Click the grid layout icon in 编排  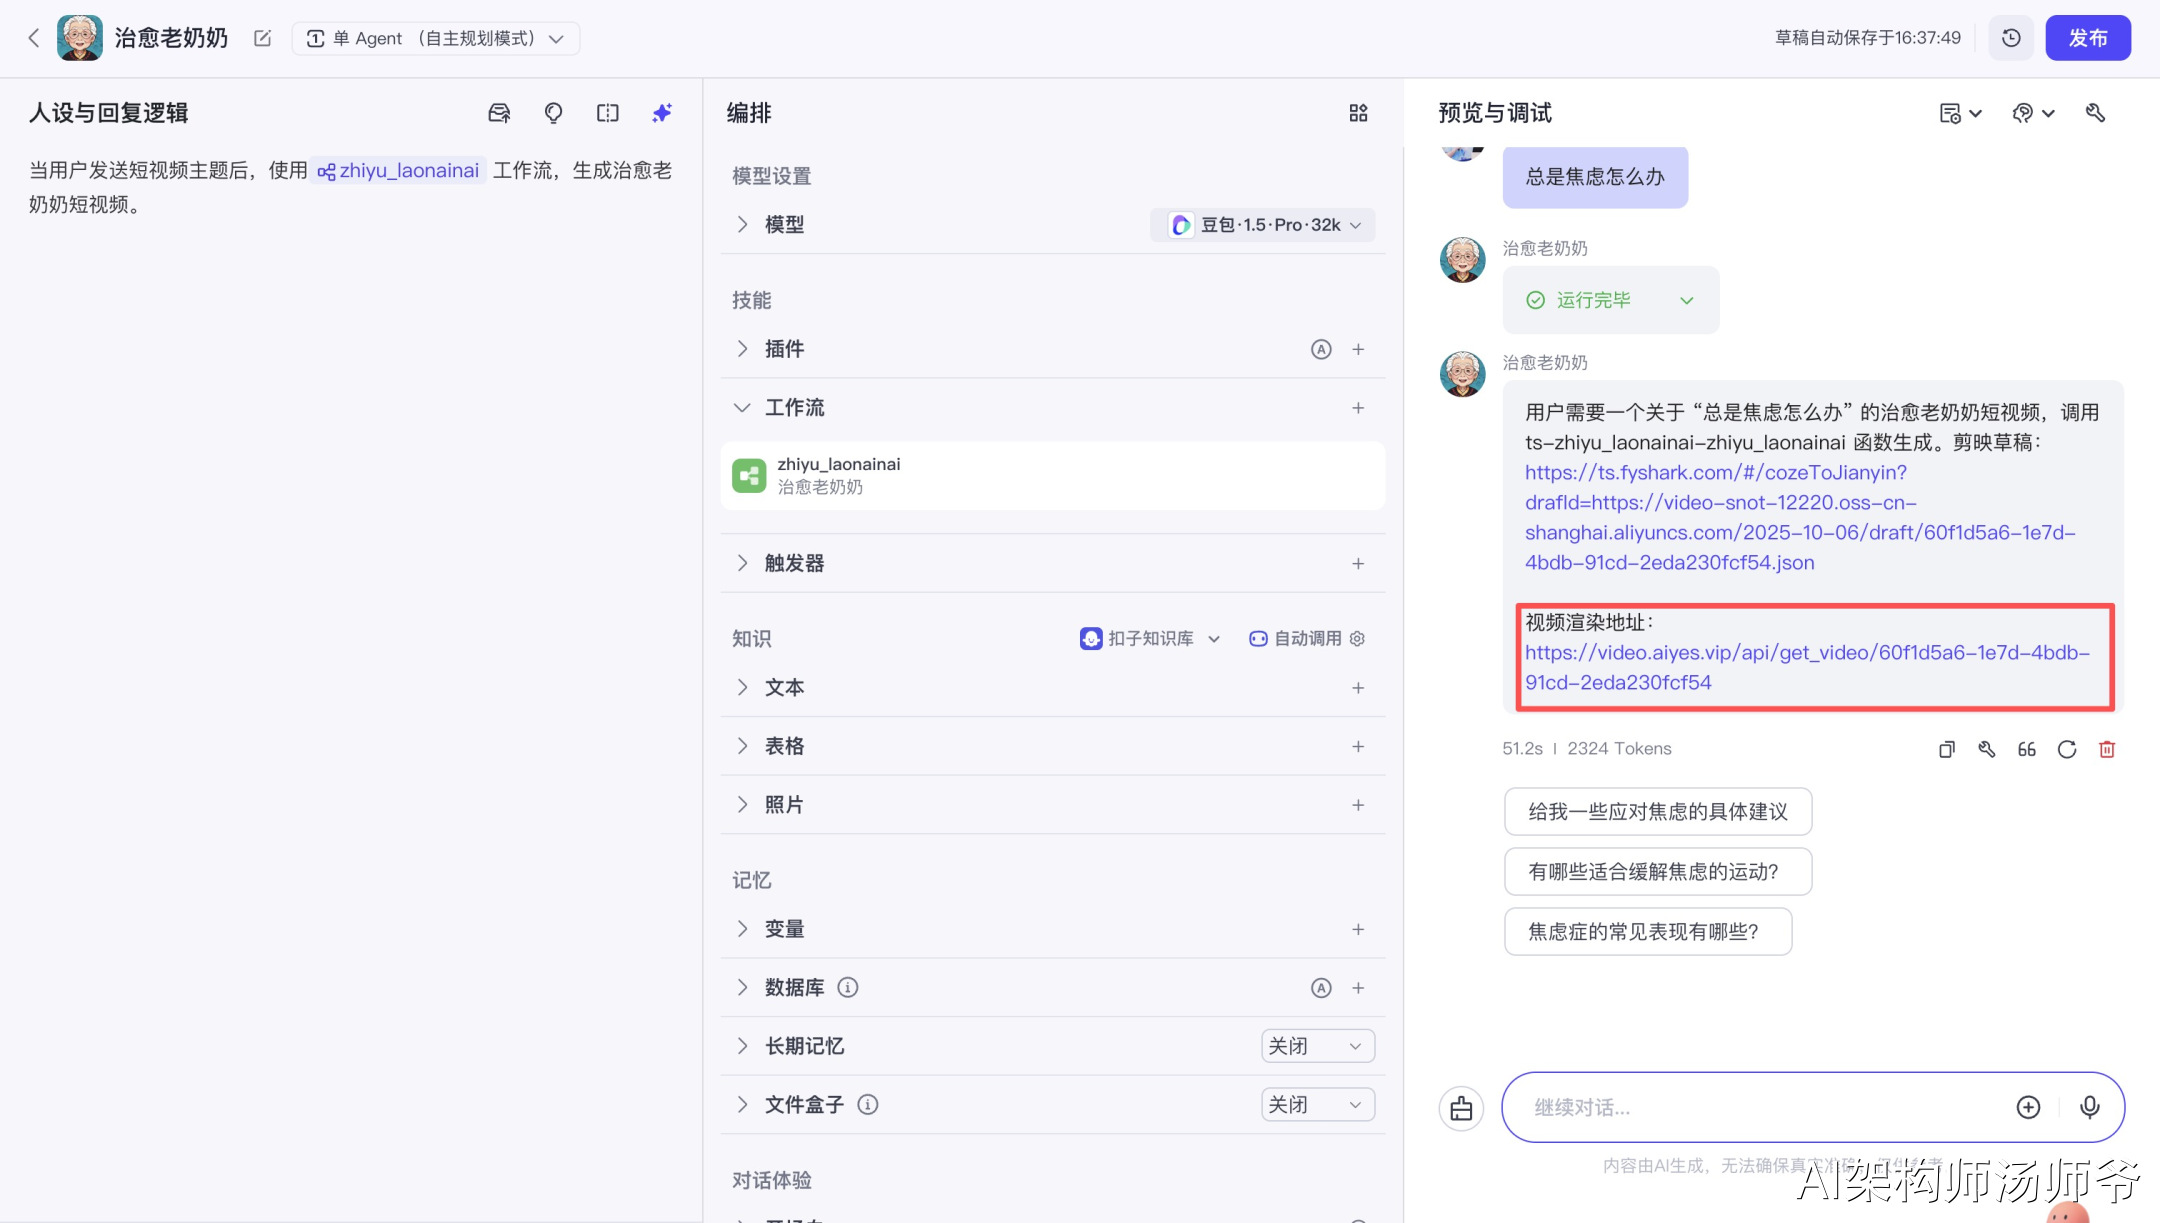[x=1357, y=113]
